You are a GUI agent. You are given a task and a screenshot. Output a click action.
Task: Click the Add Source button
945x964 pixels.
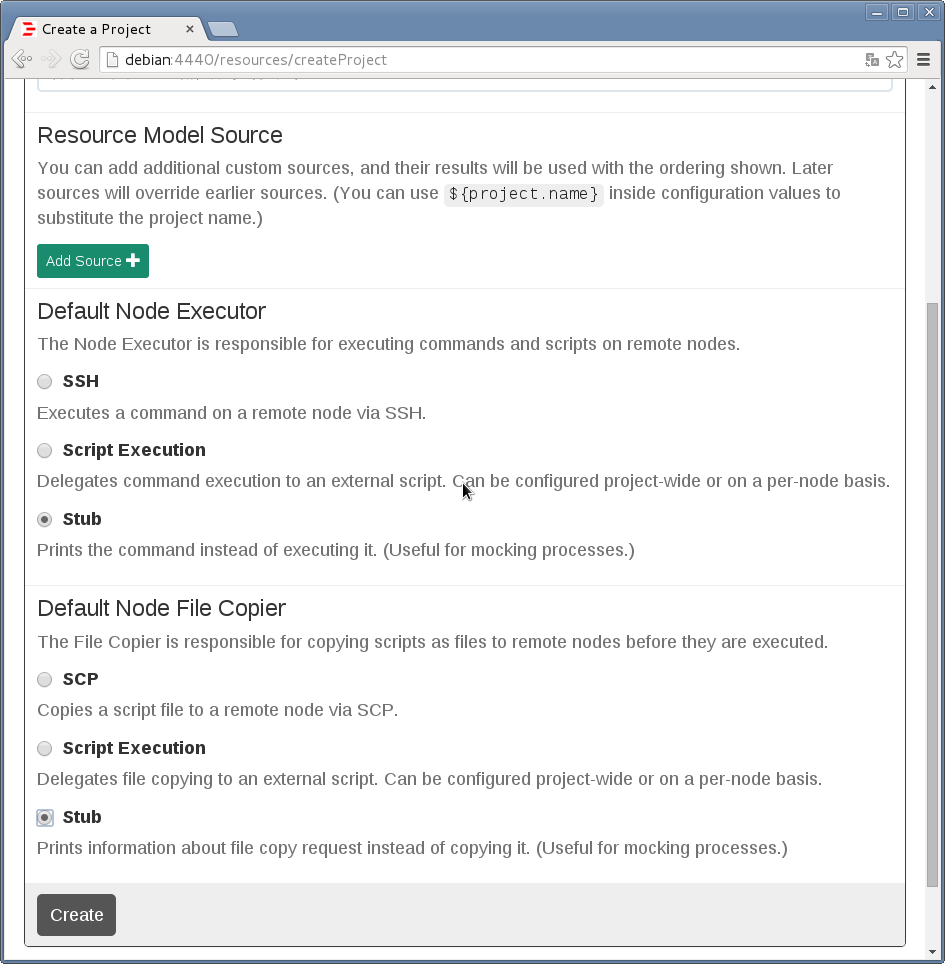[x=93, y=261]
